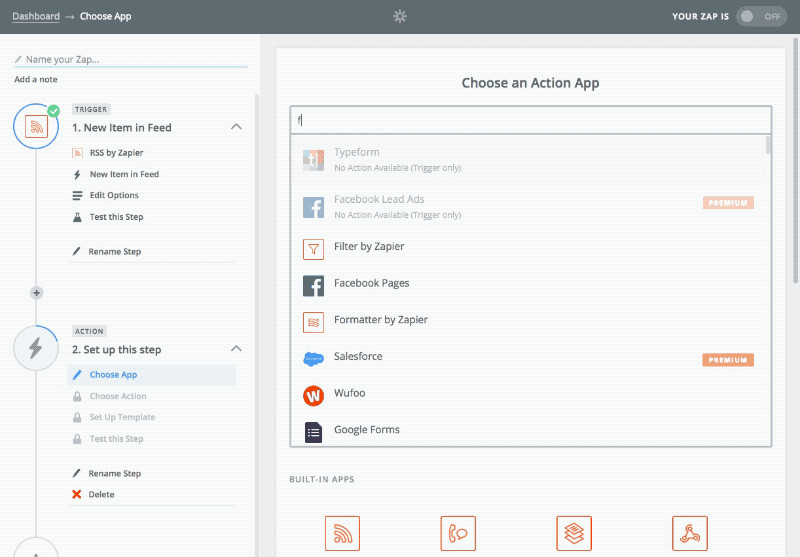The height and width of the screenshot is (557, 800).
Task: Click the Edit Options list icon
Action: coord(77,195)
